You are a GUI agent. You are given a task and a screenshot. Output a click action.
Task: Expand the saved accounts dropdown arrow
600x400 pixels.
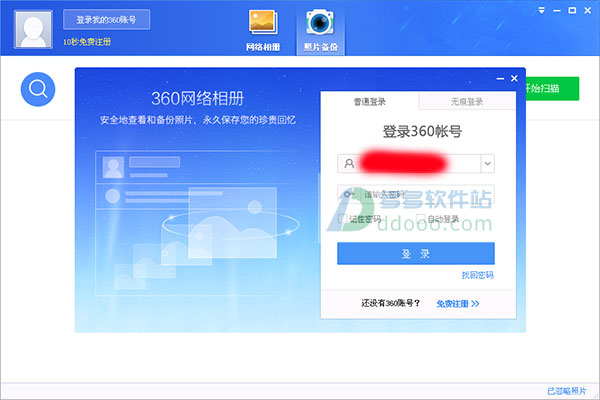click(488, 164)
